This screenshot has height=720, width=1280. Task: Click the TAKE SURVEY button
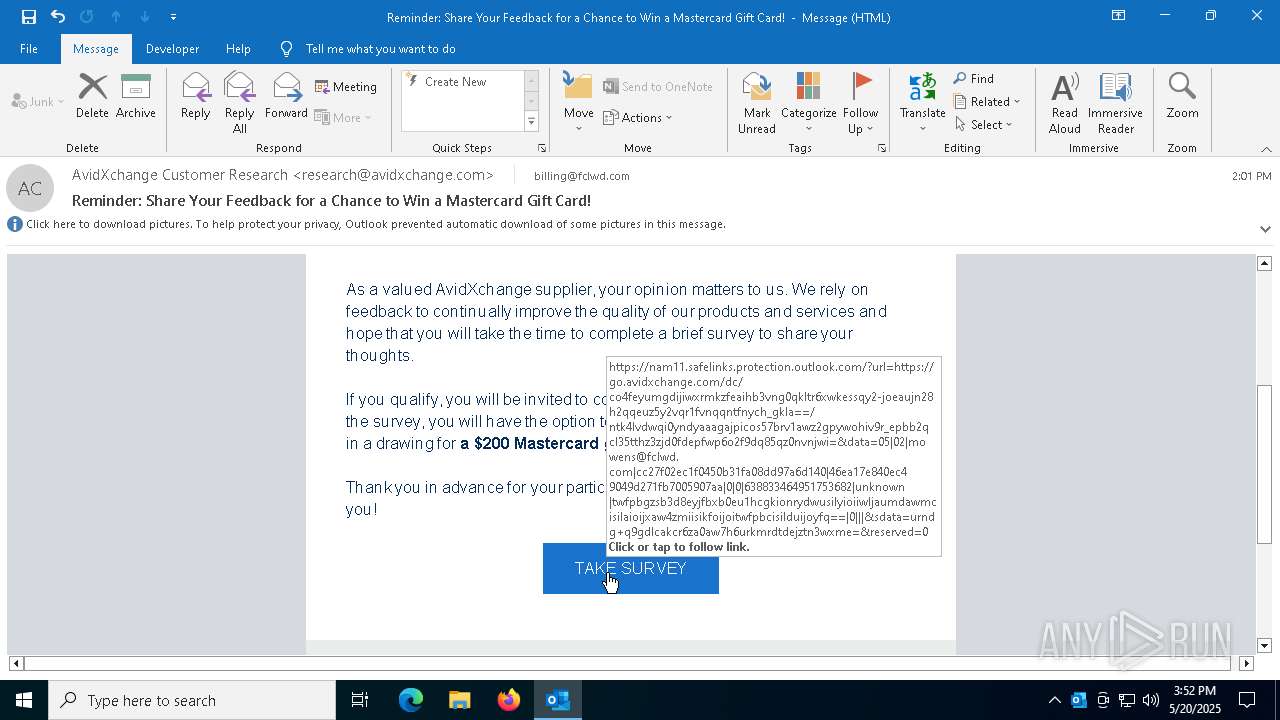631,568
